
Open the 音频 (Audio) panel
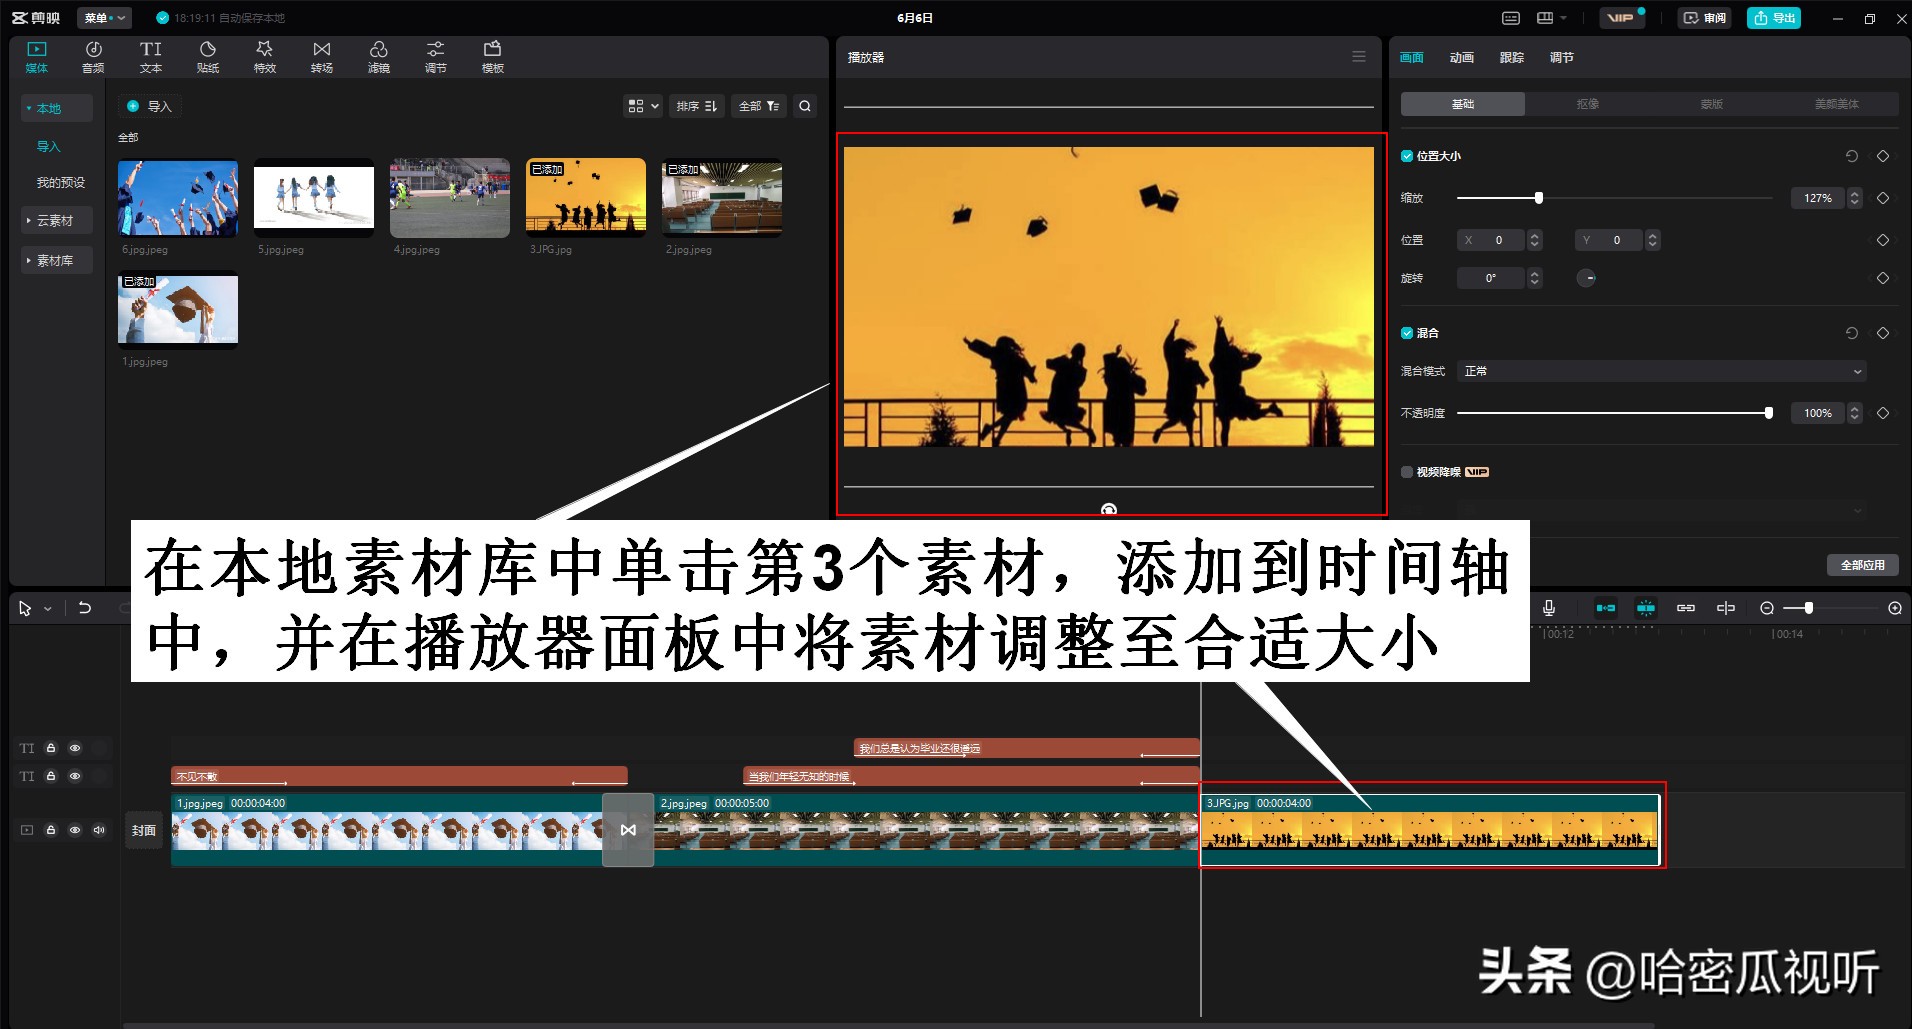(x=93, y=55)
